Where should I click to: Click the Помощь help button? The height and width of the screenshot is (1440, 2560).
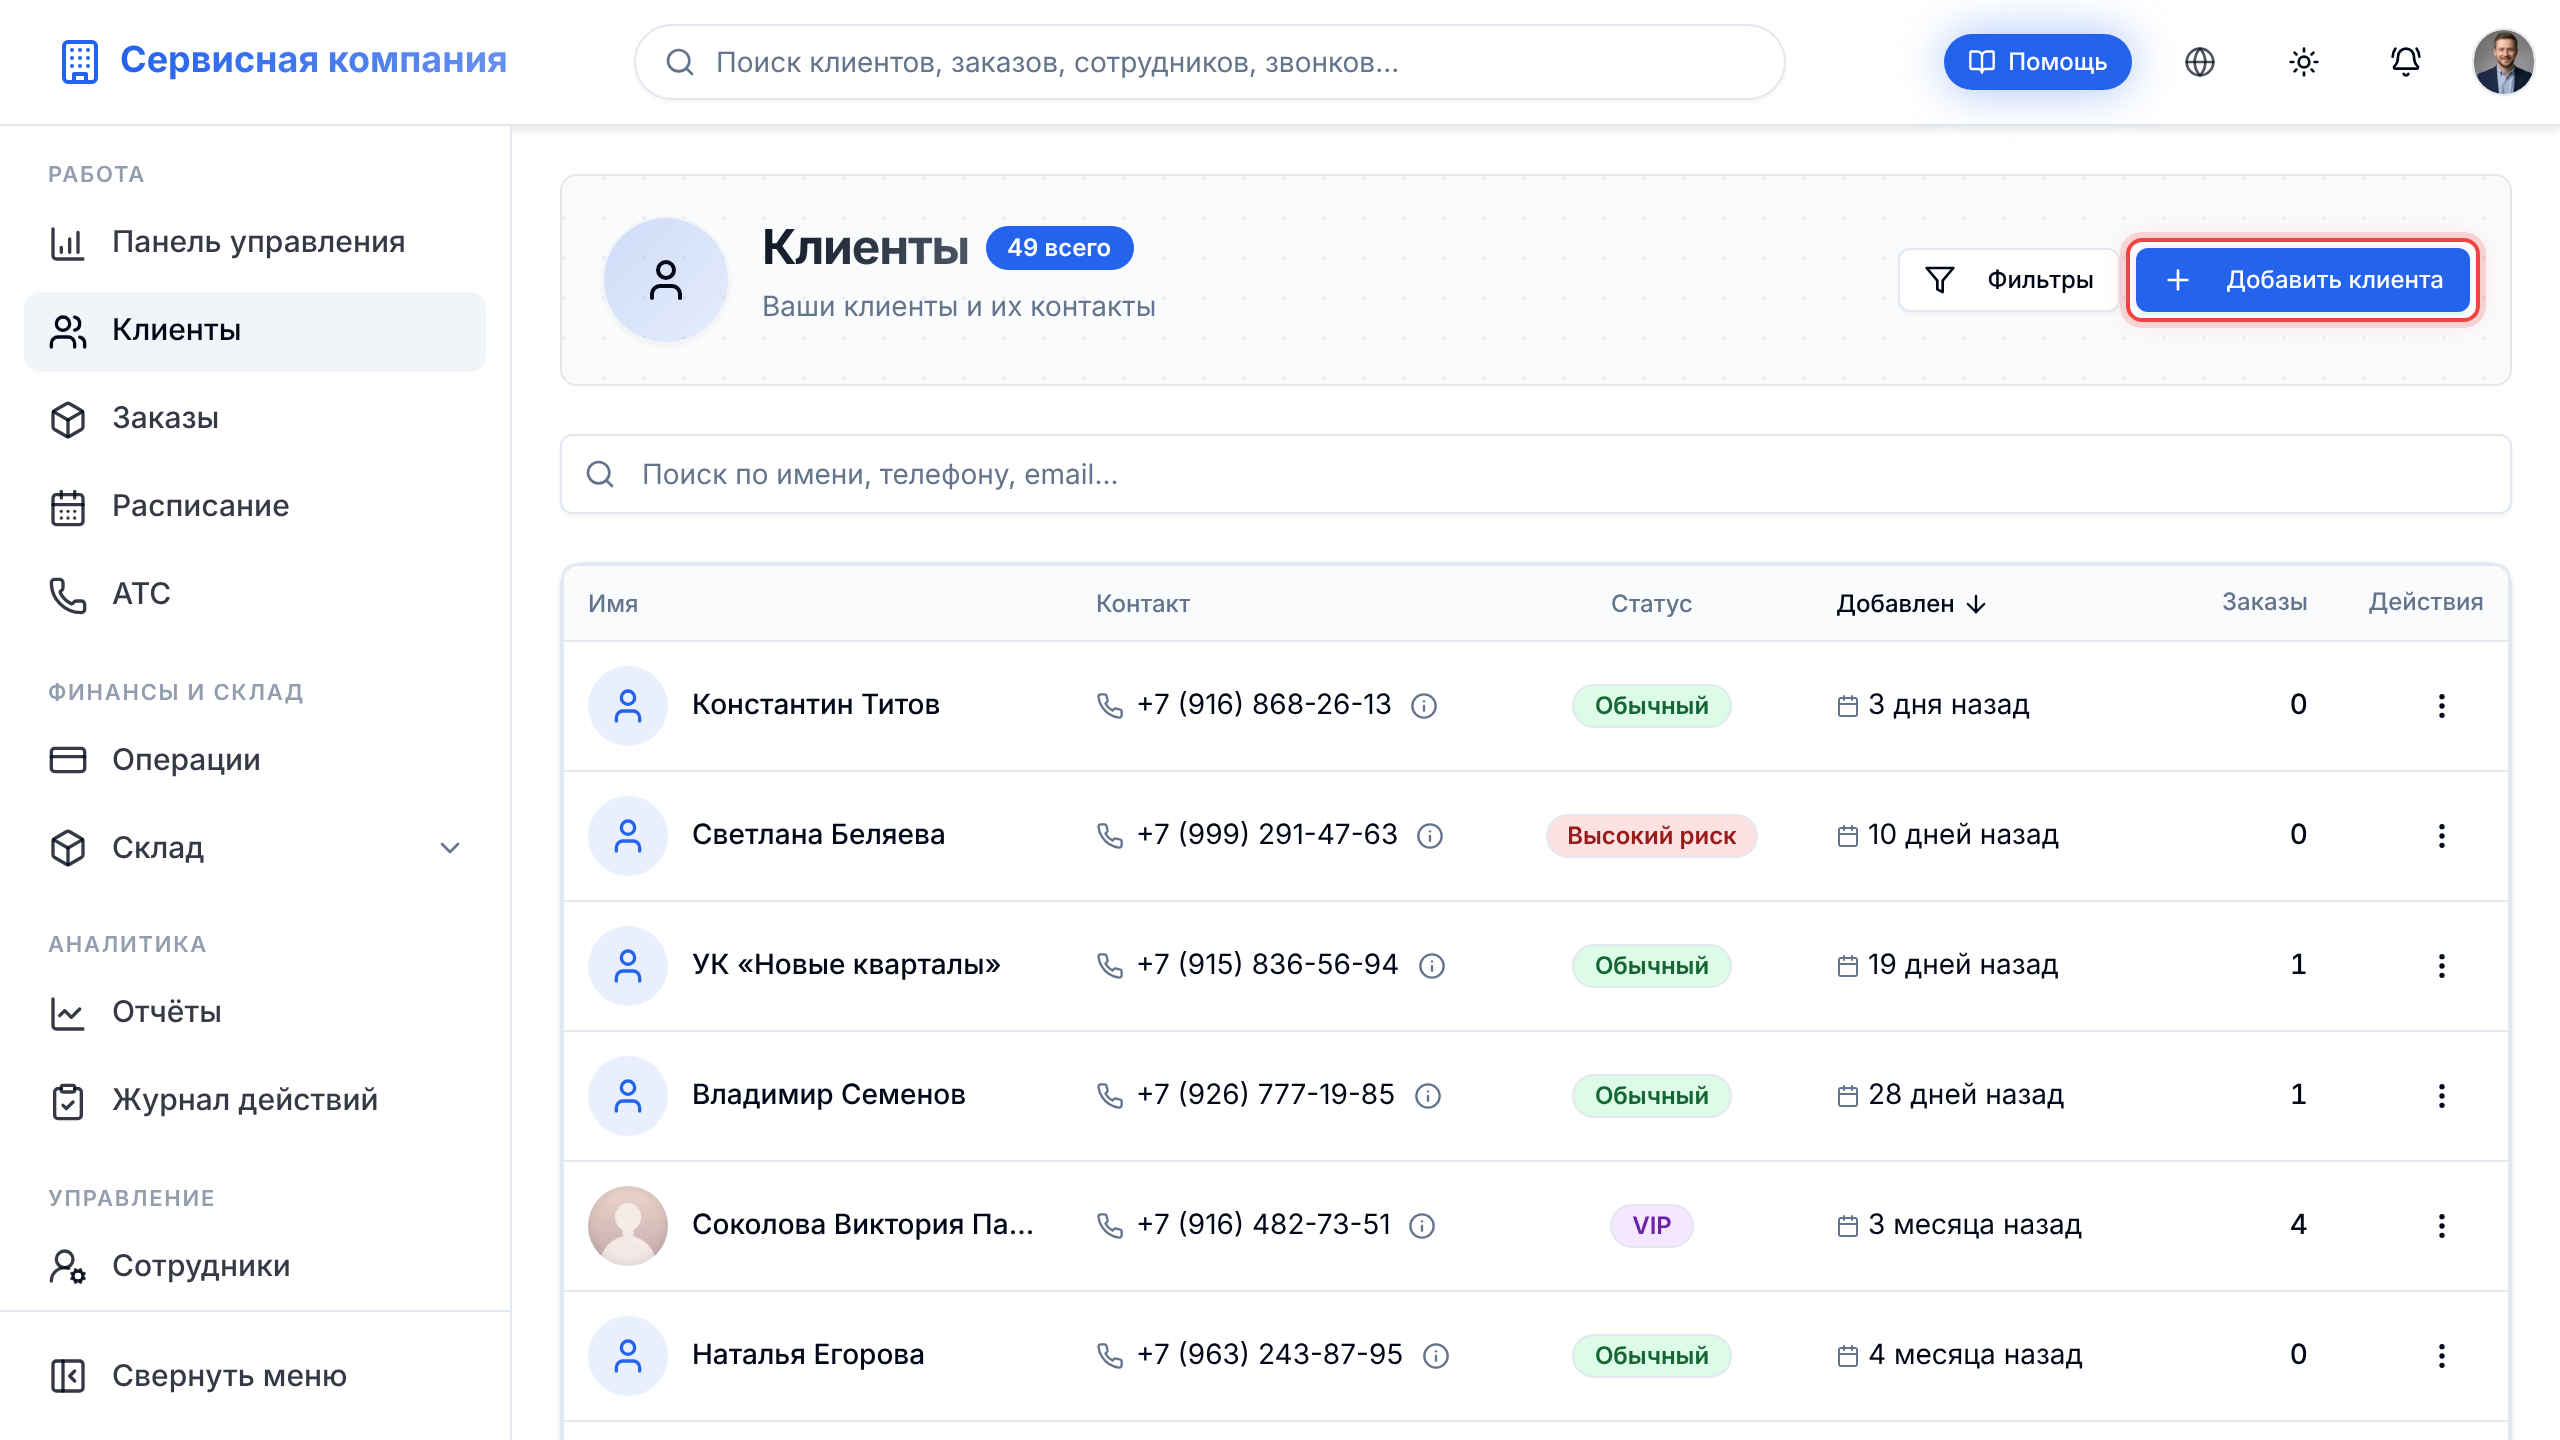tap(2037, 62)
